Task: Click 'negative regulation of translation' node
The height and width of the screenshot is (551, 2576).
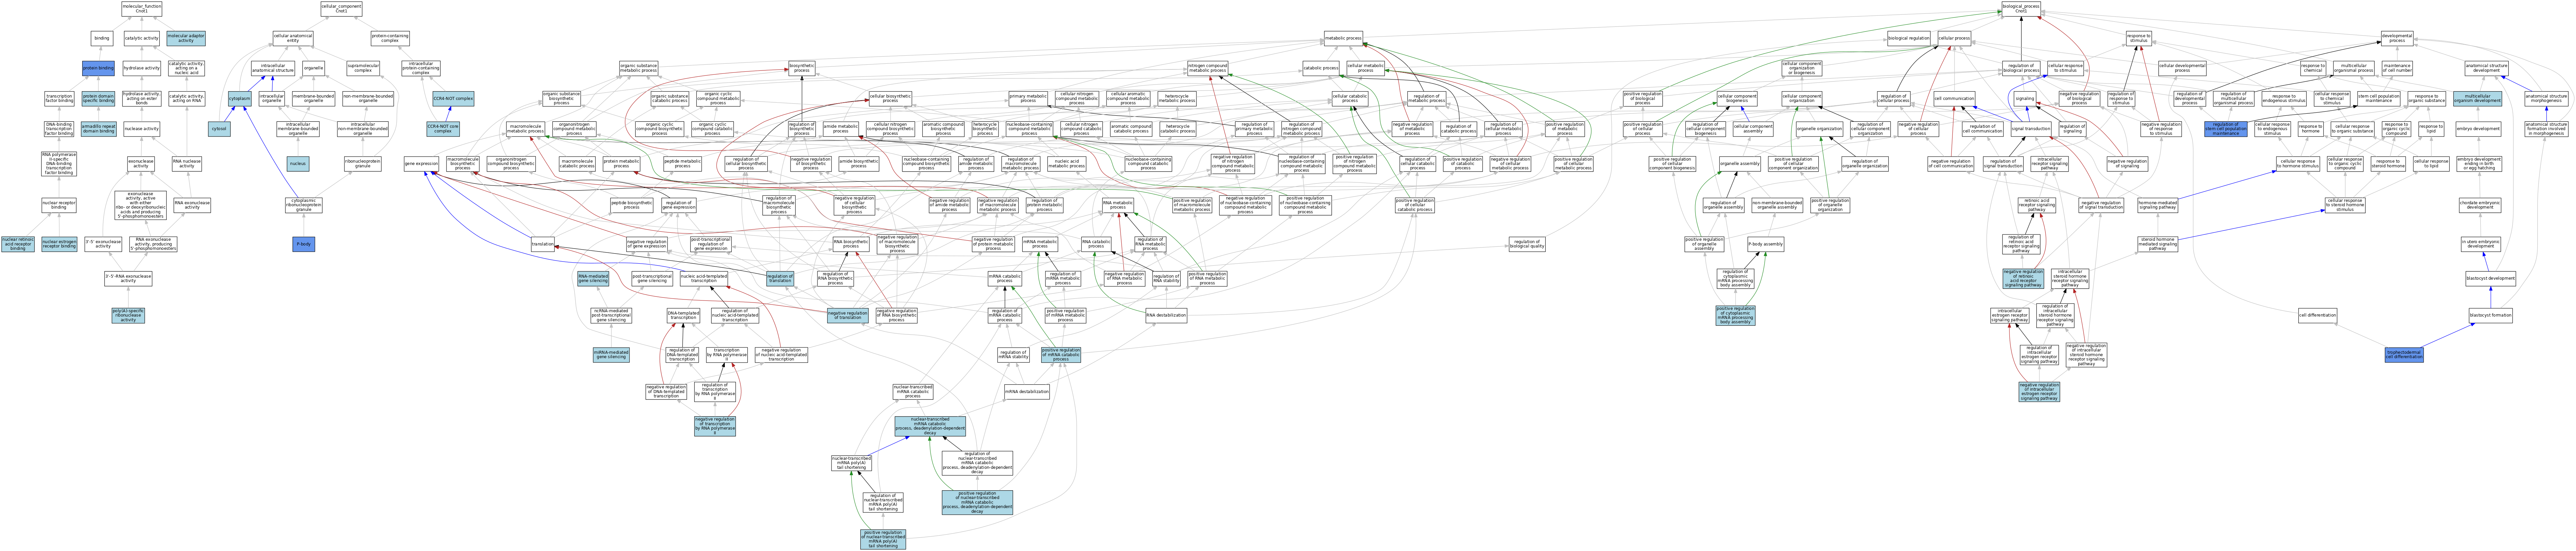Action: click(x=848, y=316)
